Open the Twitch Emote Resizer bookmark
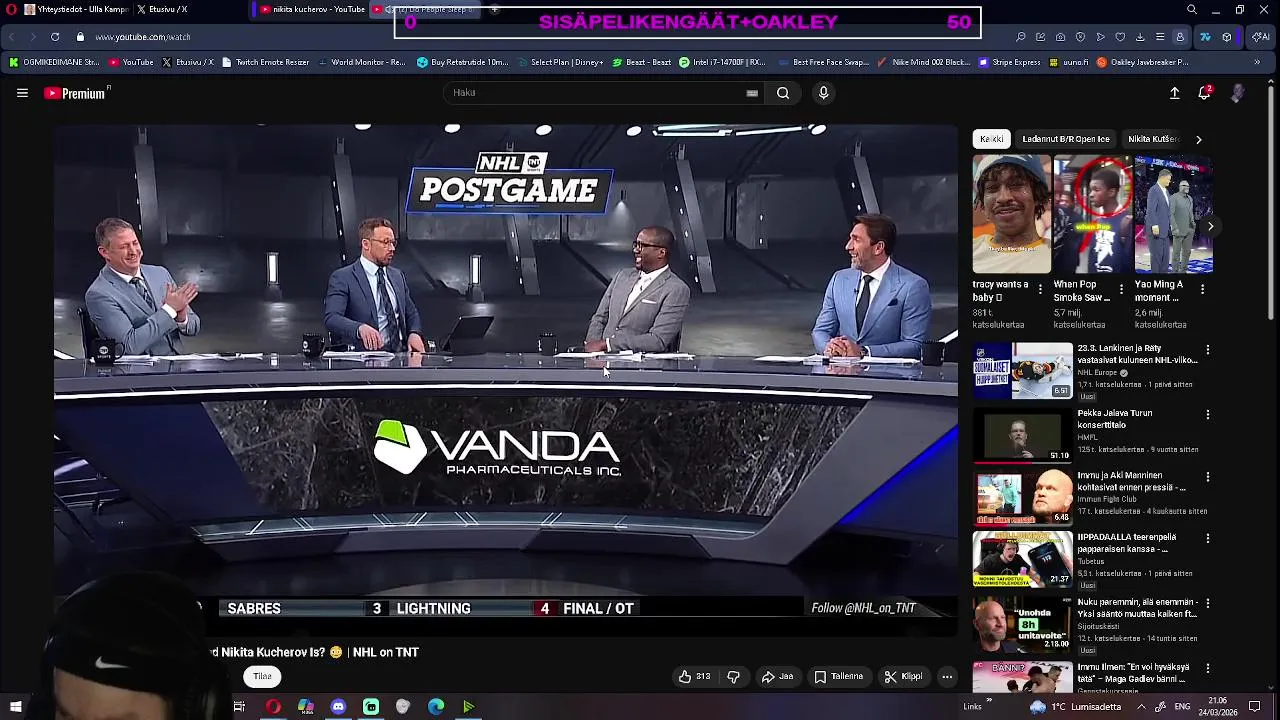1280x720 pixels. click(x=265, y=62)
